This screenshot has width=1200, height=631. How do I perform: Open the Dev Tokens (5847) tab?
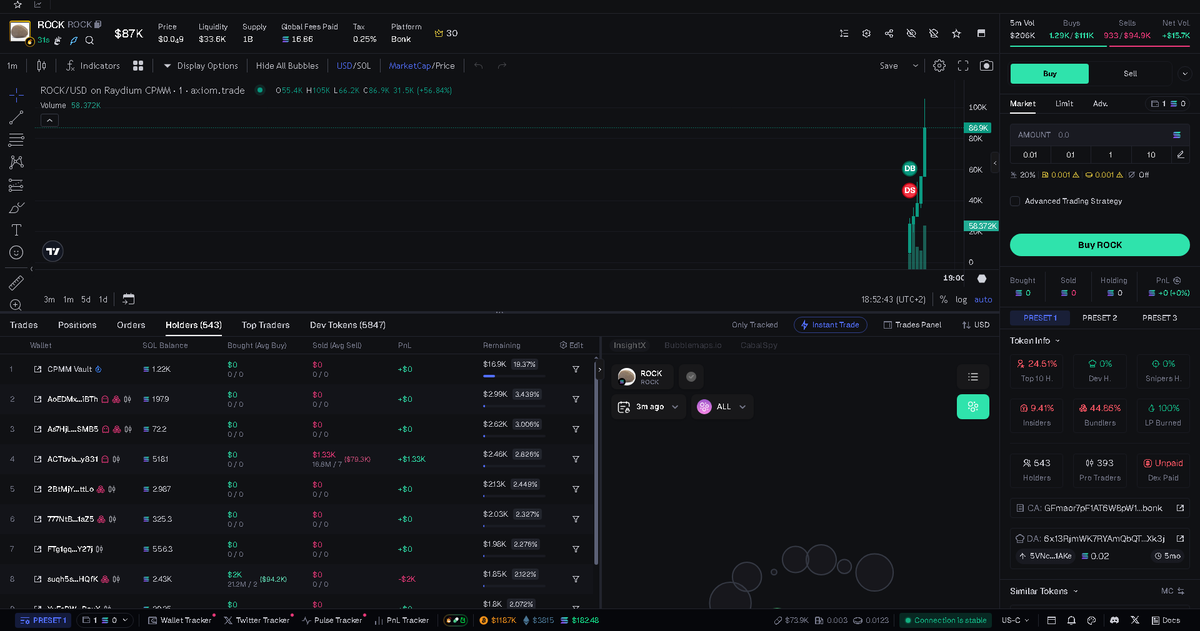(348, 325)
